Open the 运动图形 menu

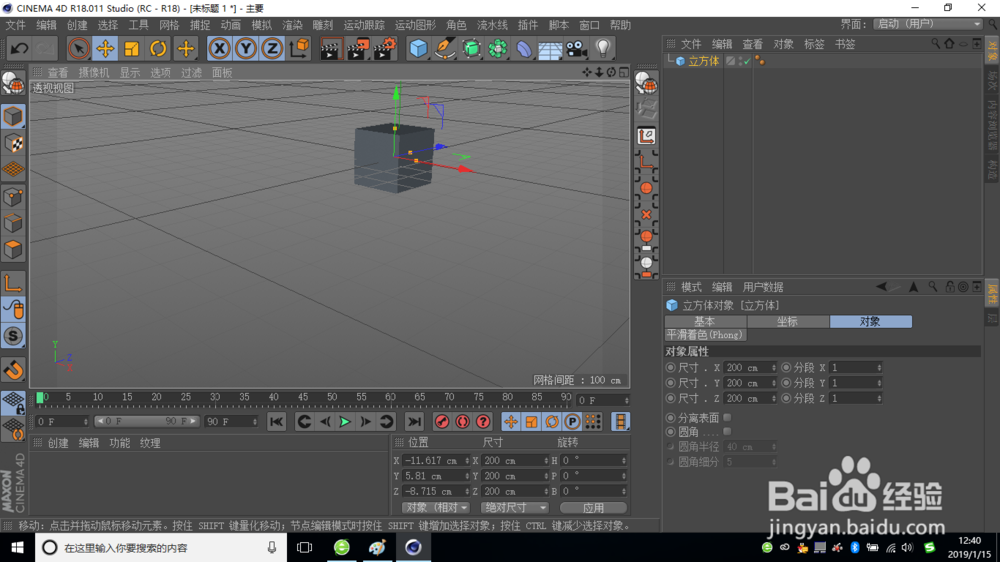415,25
